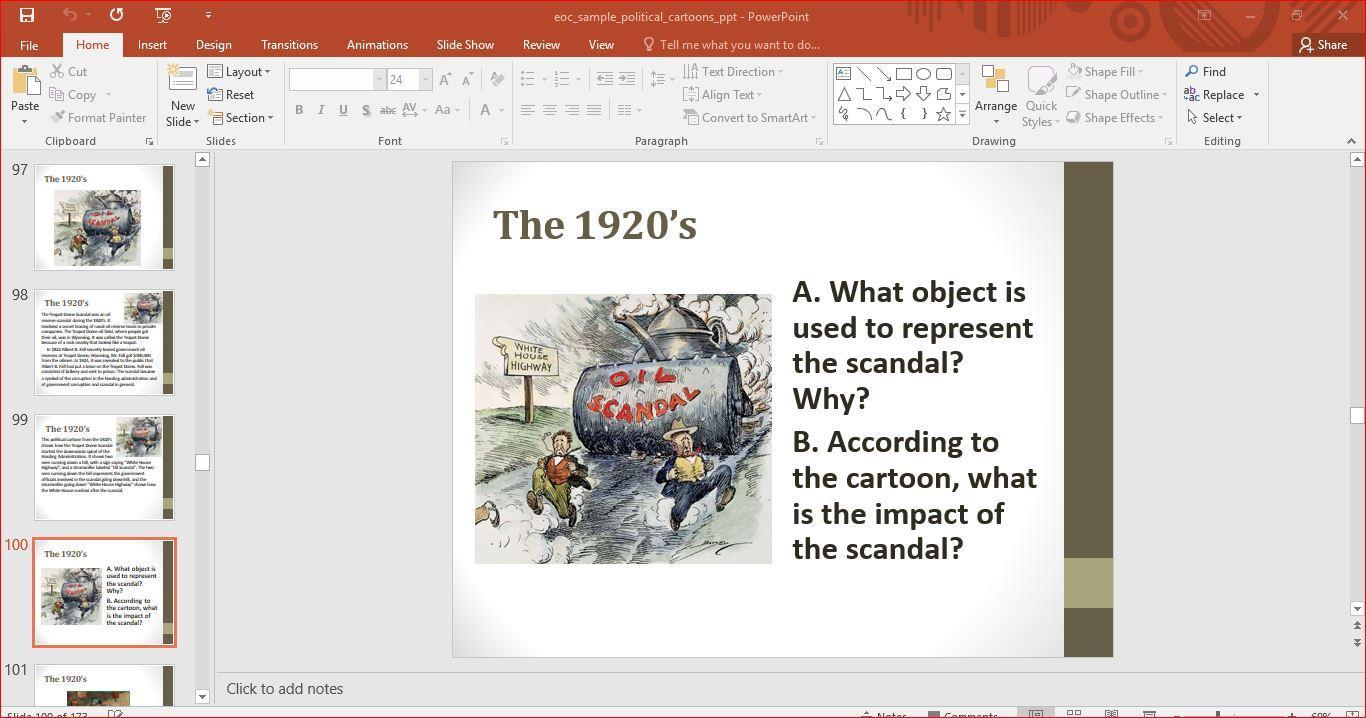Image resolution: width=1366 pixels, height=718 pixels.
Task: Click the Share button
Action: [x=1323, y=45]
